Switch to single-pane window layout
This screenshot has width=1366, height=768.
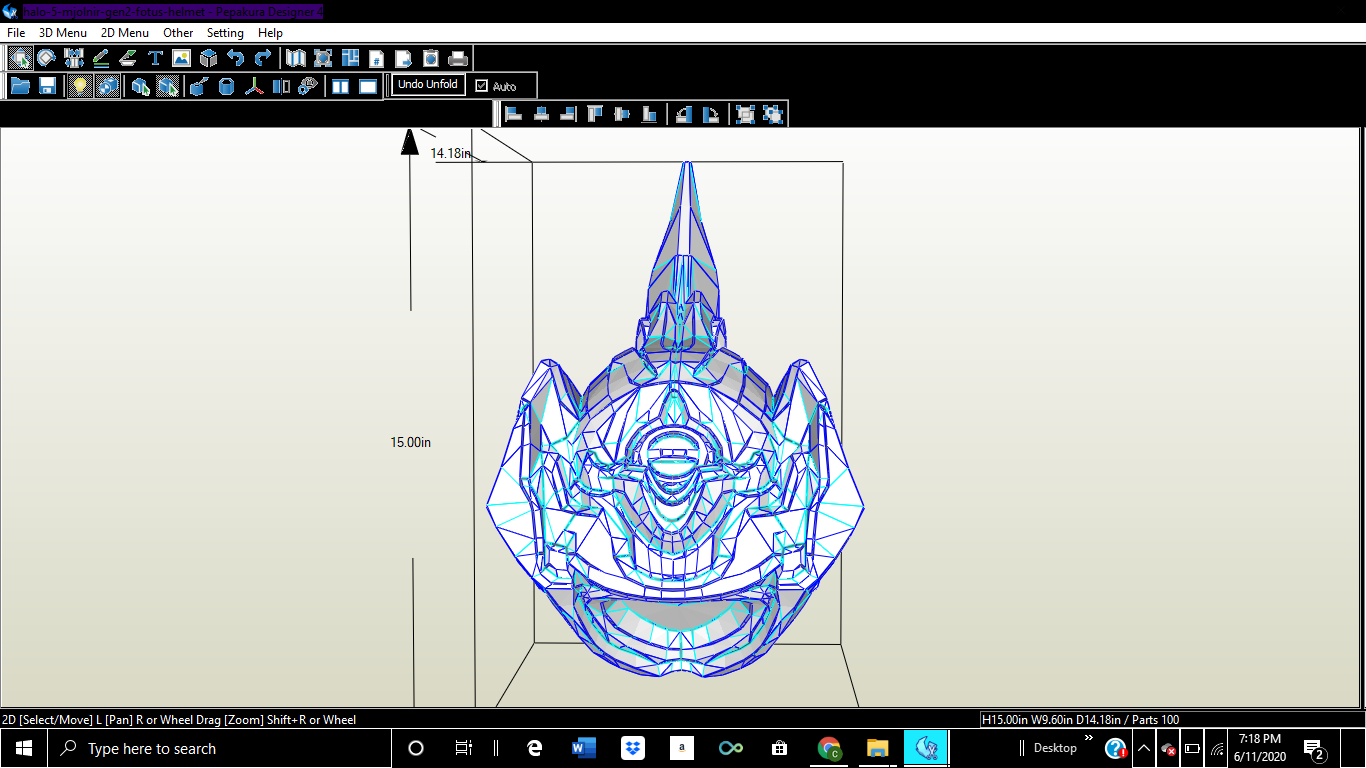tap(368, 86)
